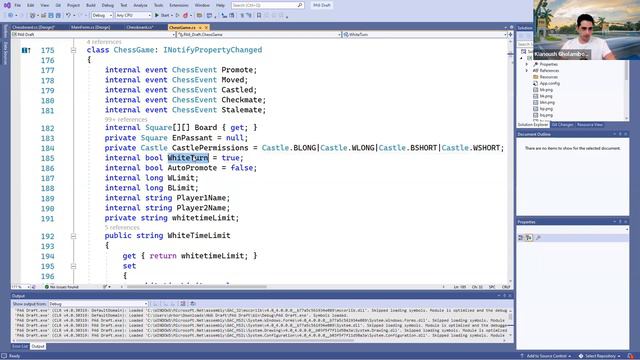Viewport: 640px width, 360px height.
Task: Open the 'Show output from' dropdown
Action: pos(98,304)
